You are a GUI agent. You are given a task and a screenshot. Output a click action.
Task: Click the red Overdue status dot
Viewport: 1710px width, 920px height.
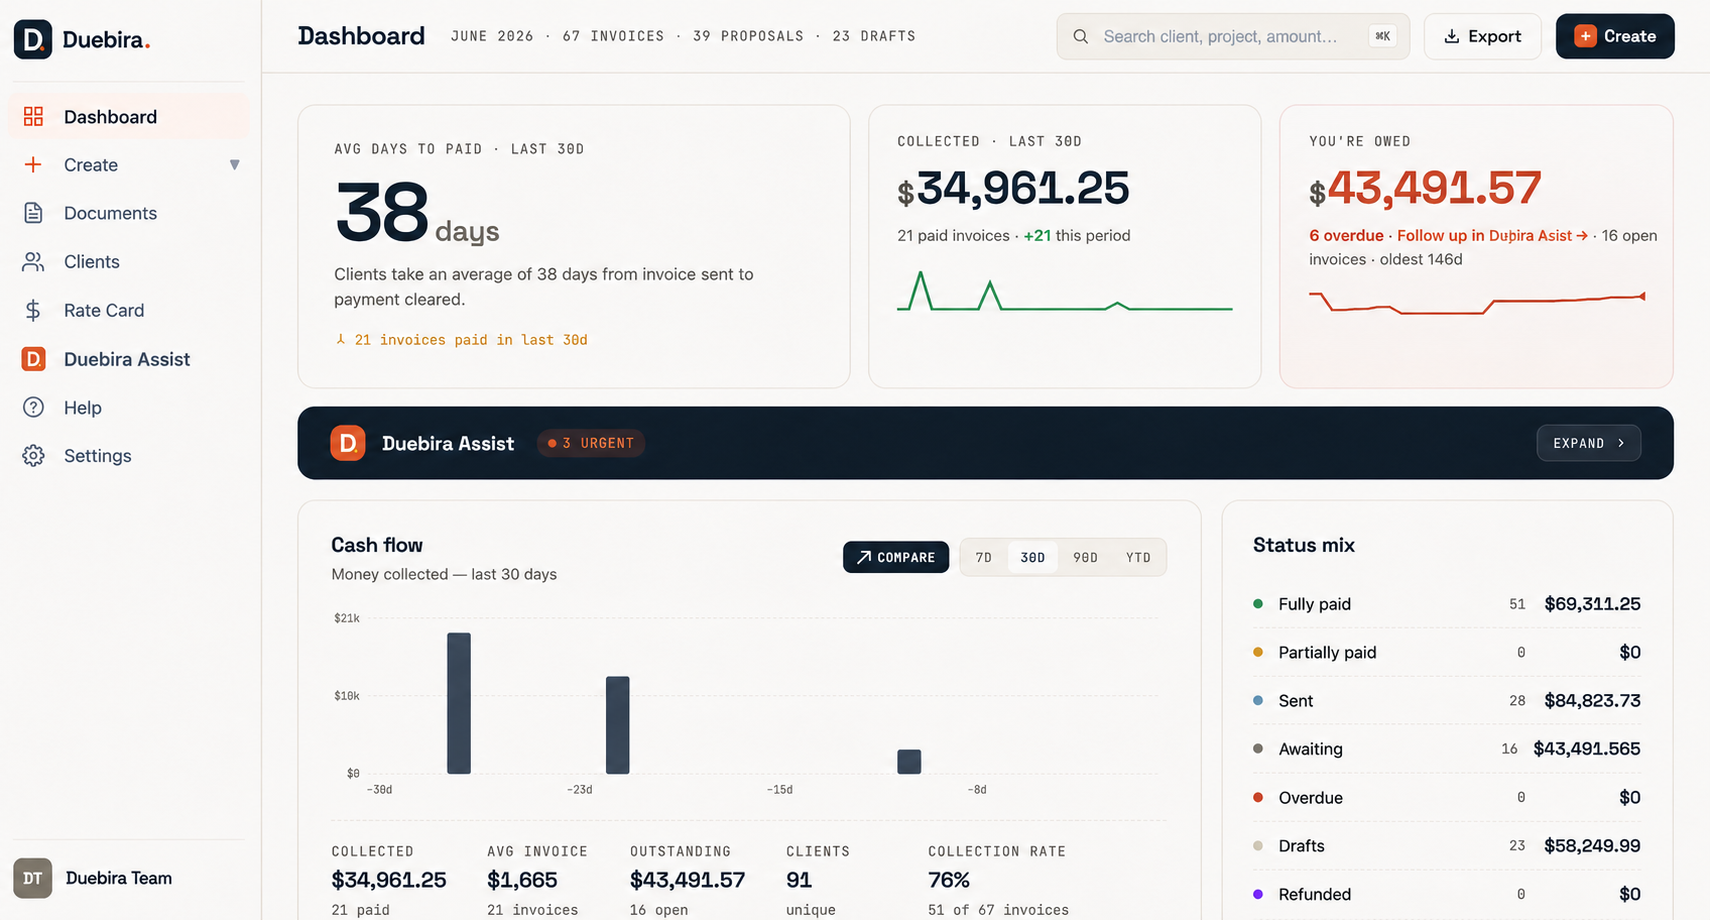tap(1258, 797)
